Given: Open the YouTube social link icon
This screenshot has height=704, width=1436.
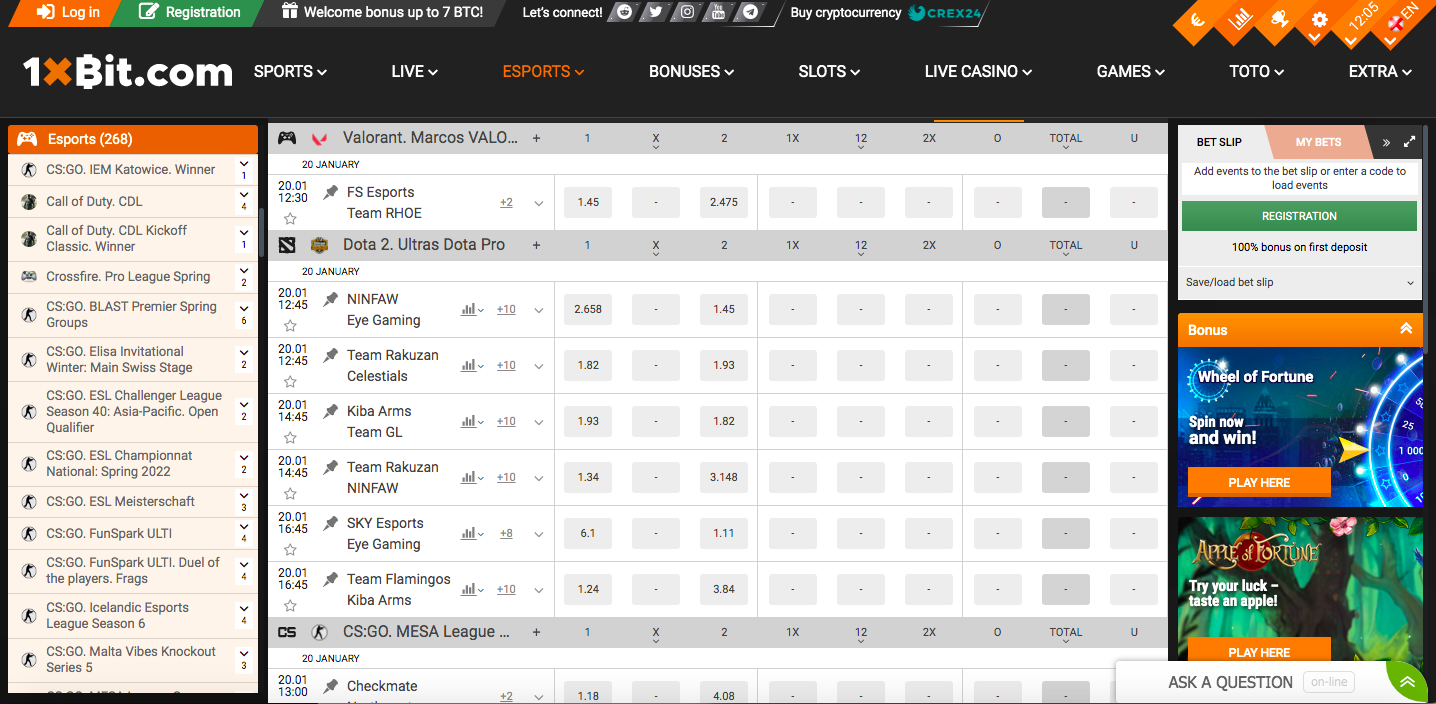Looking at the screenshot, I should (x=718, y=12).
